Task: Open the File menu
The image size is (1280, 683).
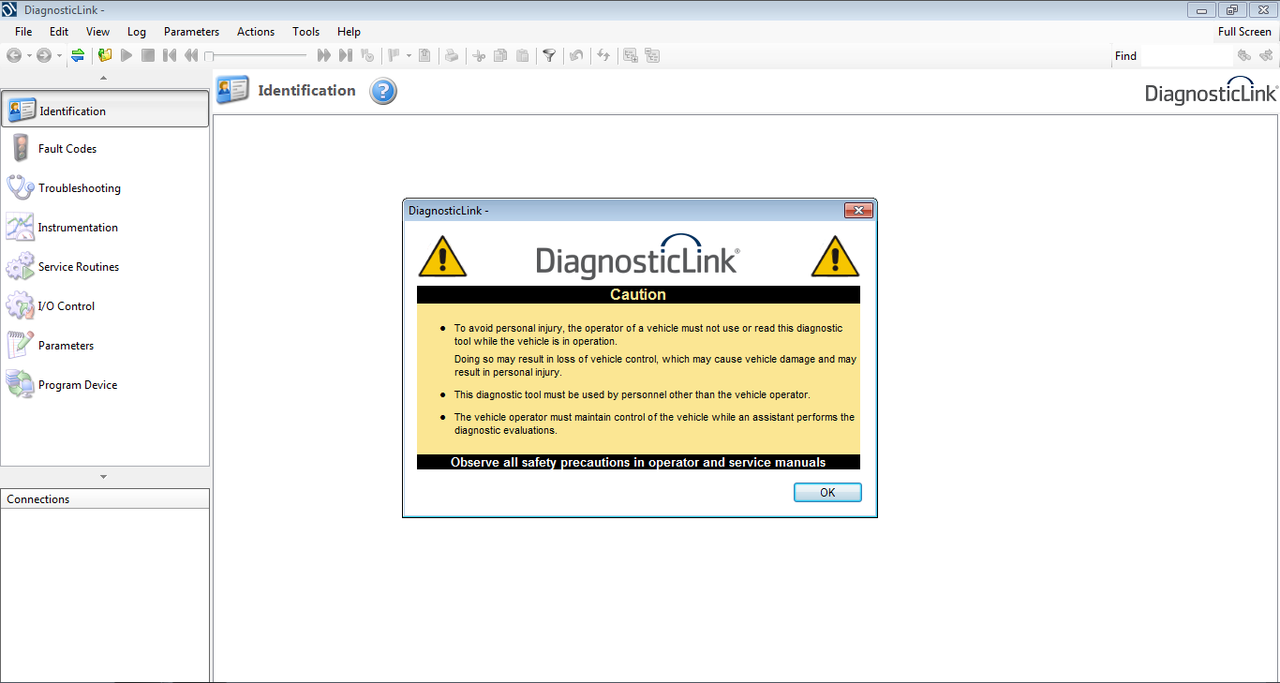Action: pyautogui.click(x=23, y=32)
